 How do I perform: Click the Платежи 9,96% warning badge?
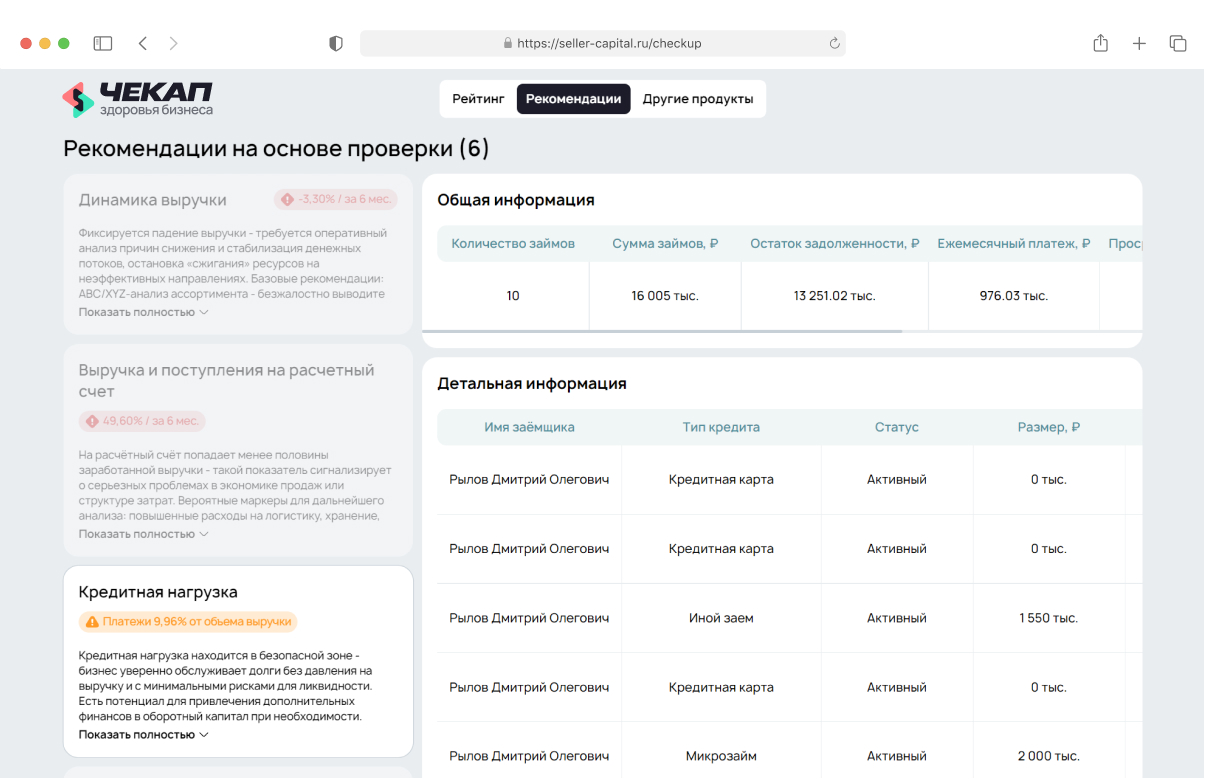tap(188, 621)
